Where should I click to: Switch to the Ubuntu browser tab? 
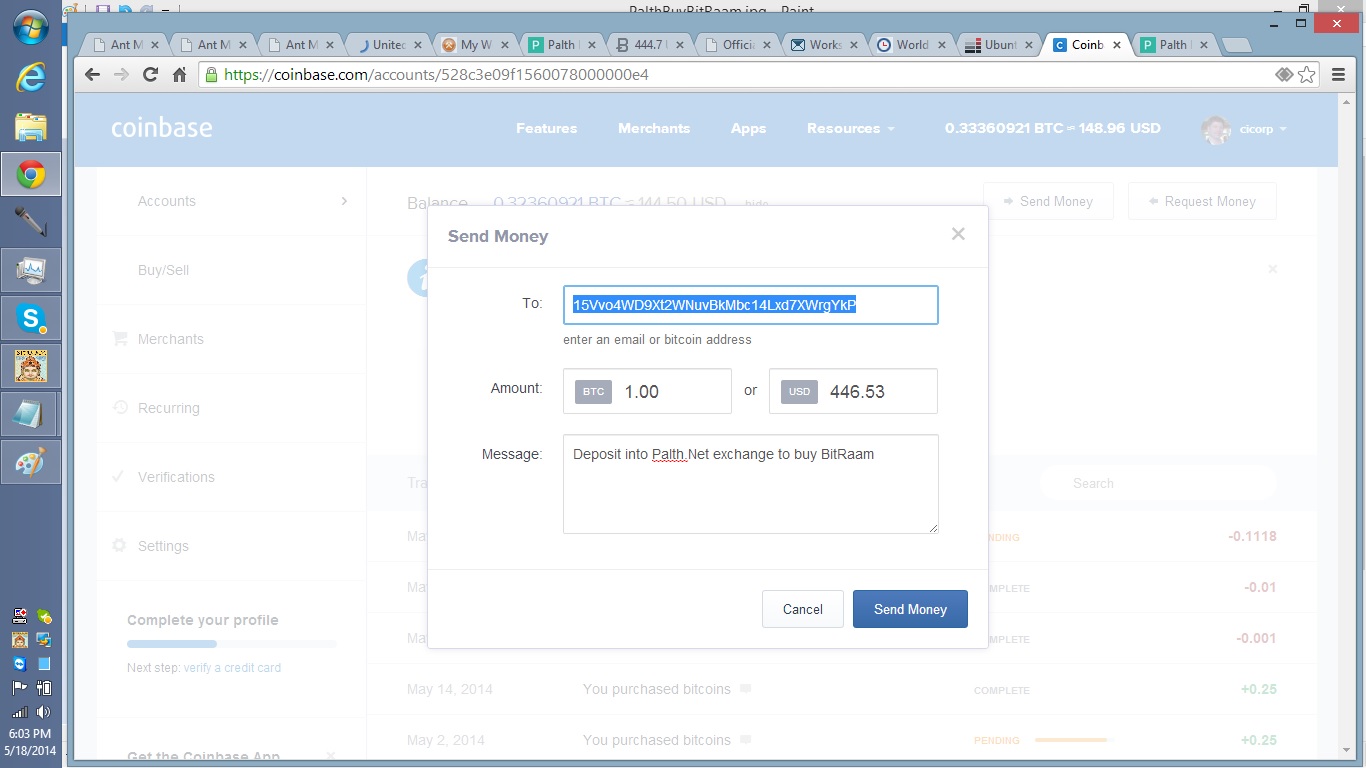coord(1000,45)
